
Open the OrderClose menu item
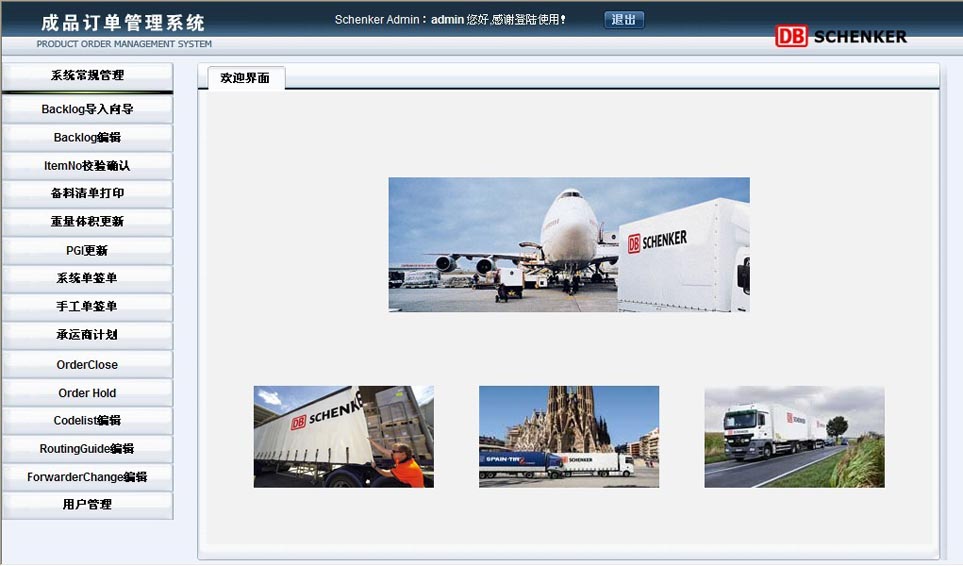87,365
